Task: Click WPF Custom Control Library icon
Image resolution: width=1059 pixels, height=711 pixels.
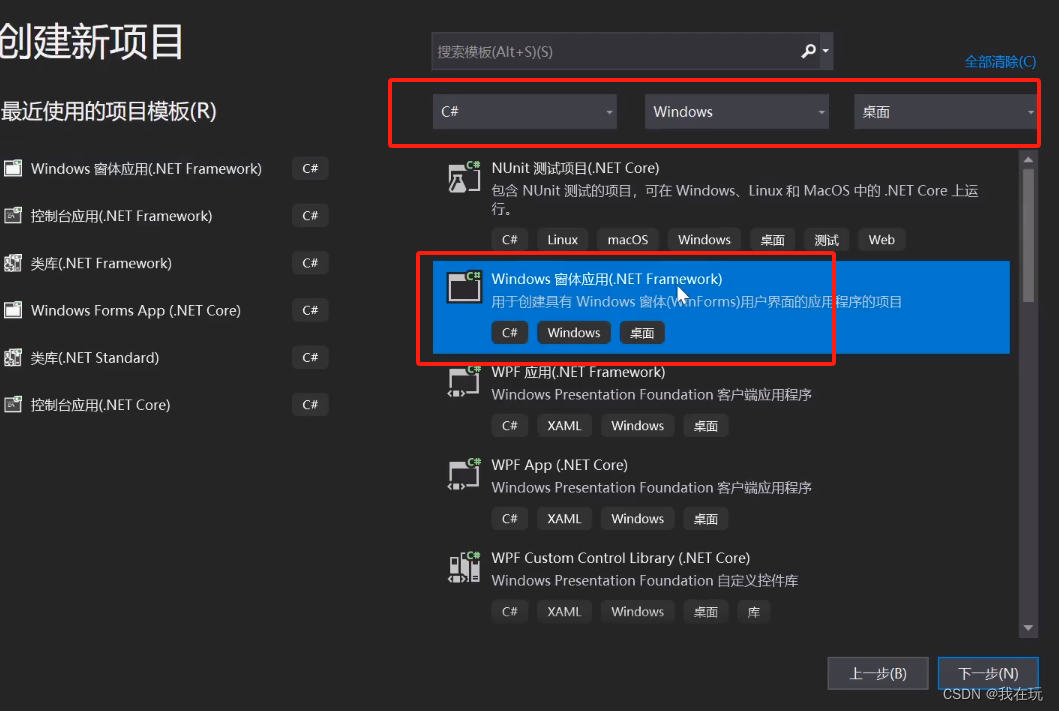Action: 464,567
